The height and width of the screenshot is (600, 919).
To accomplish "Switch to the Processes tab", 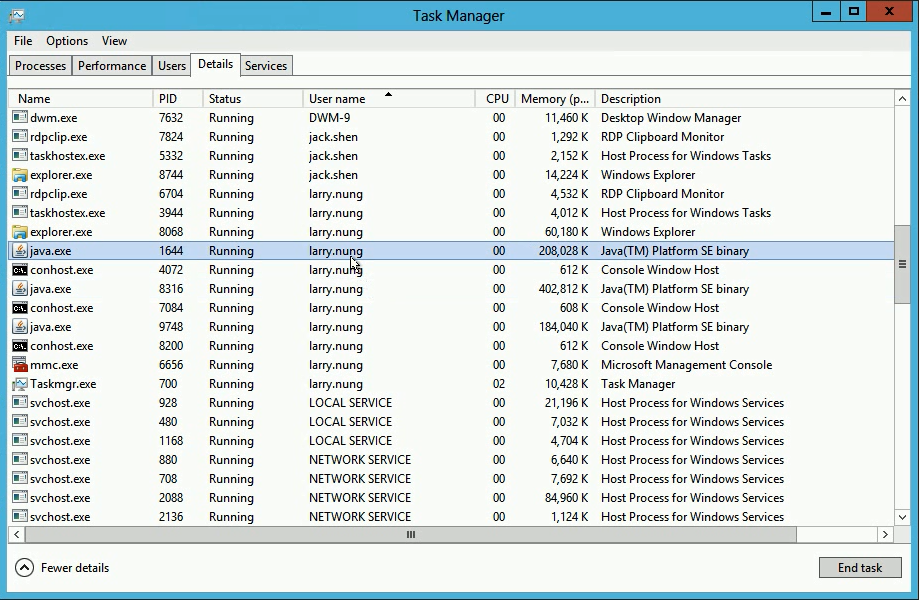I will (40, 66).
